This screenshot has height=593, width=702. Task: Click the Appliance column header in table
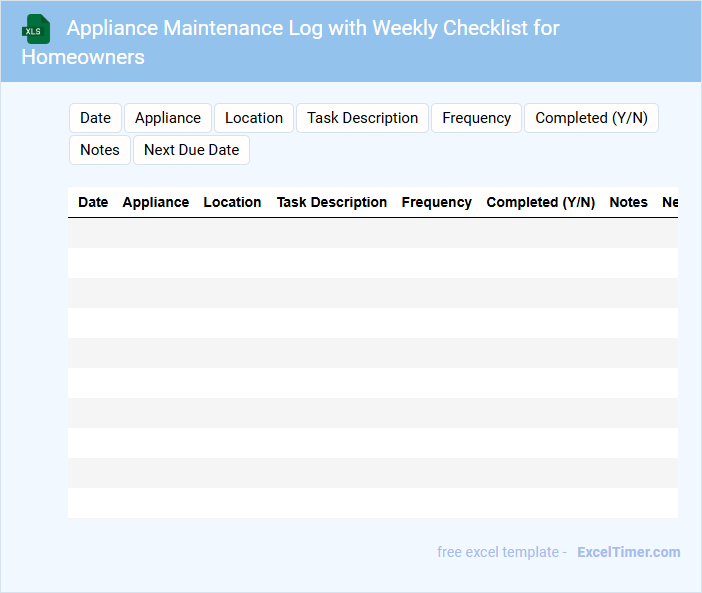coord(155,202)
